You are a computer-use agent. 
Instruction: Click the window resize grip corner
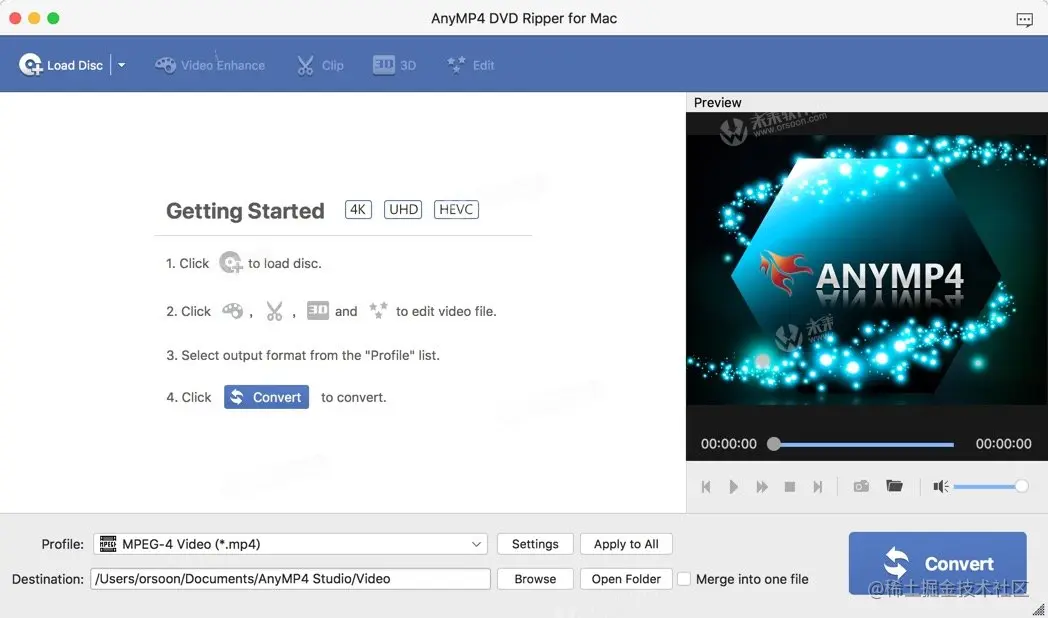(1039, 609)
